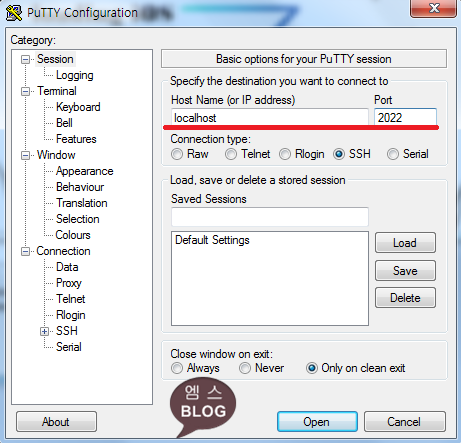Open the Logging category

75,75
